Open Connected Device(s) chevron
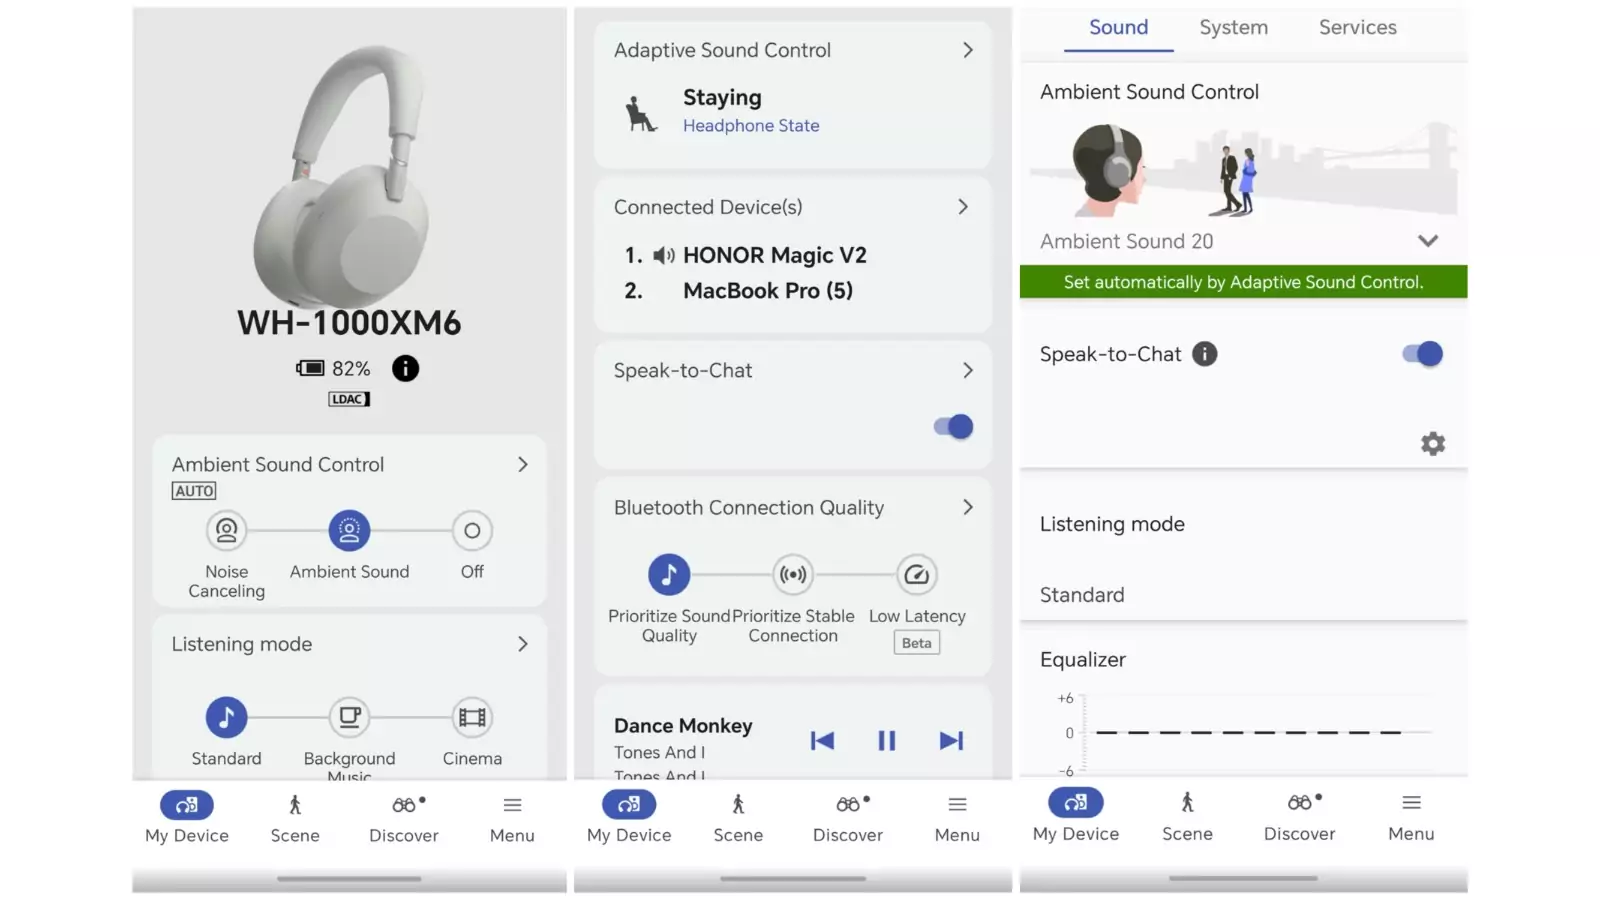Image resolution: width=1600 pixels, height=900 pixels. coord(963,207)
